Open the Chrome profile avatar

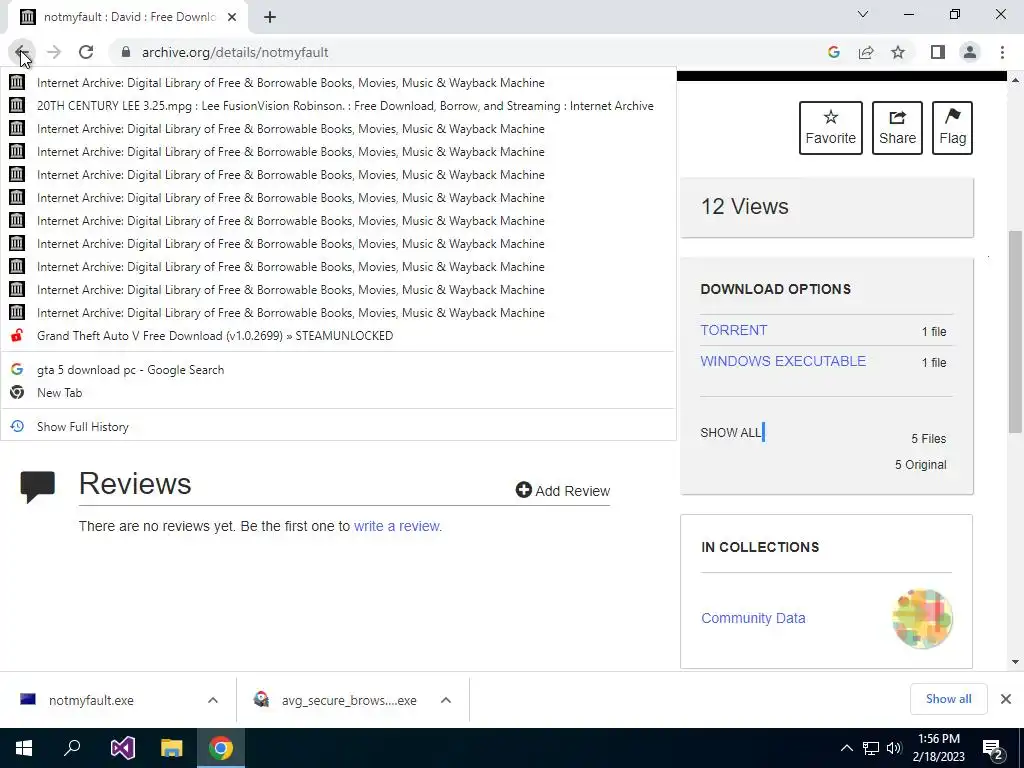(970, 52)
